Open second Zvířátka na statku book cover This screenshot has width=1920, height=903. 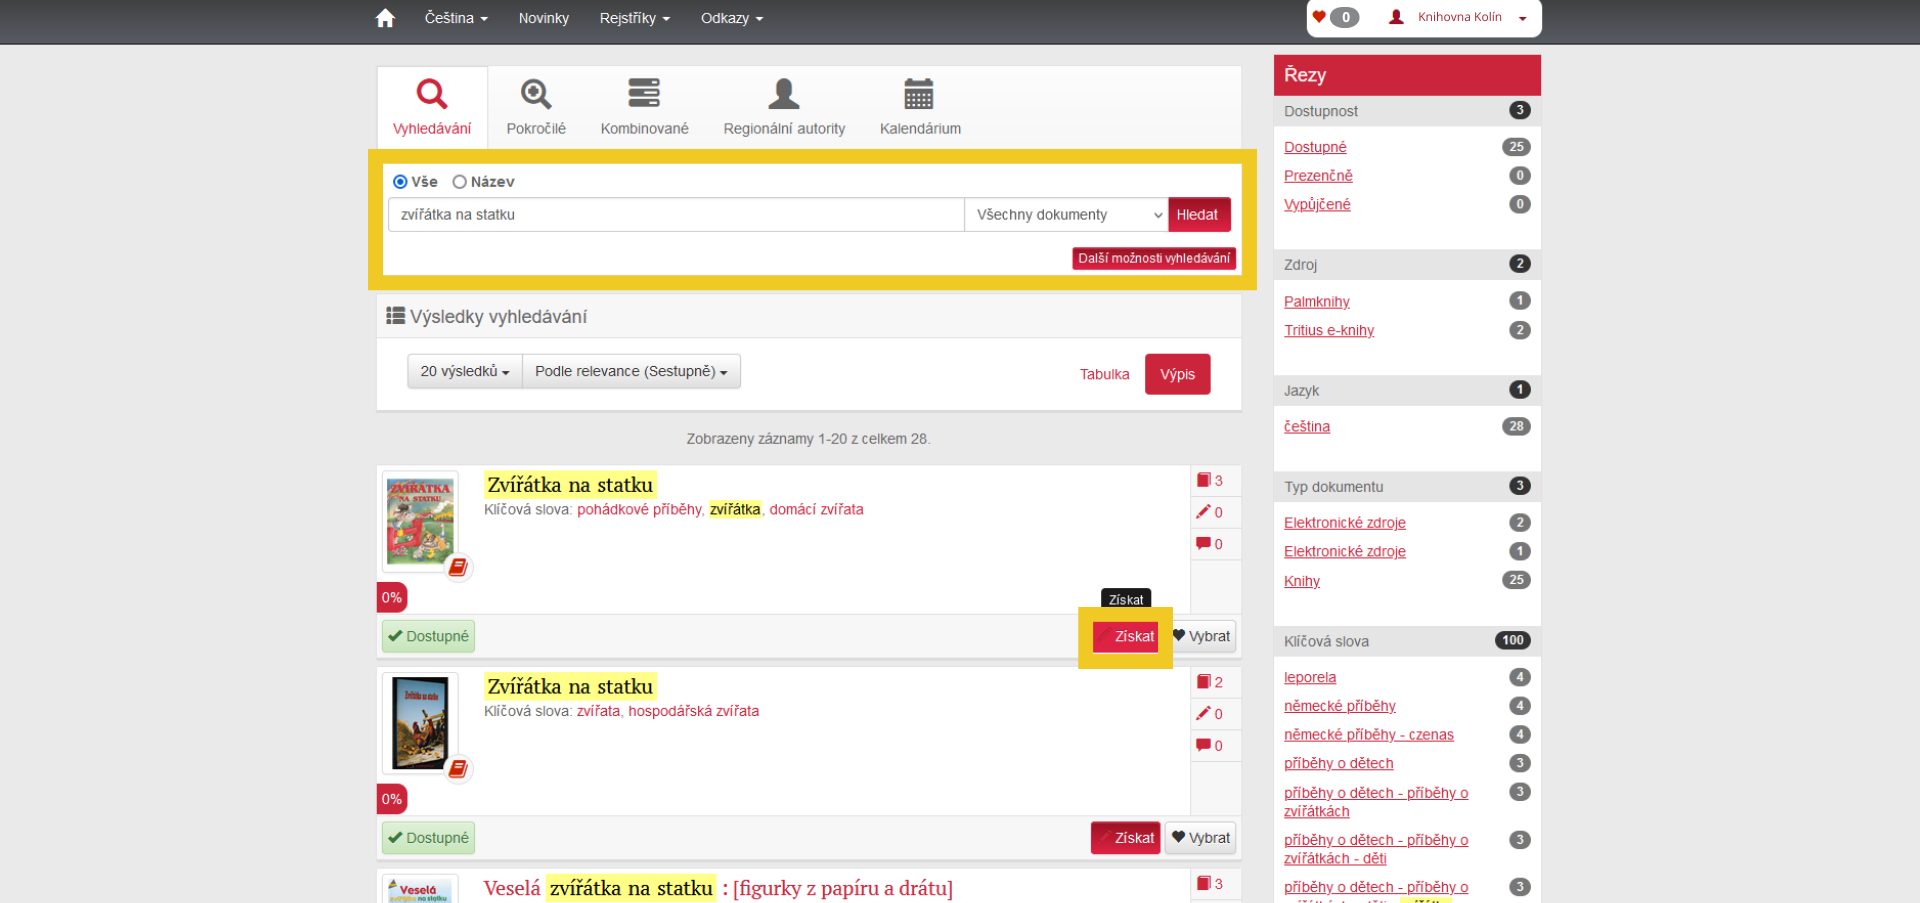(x=420, y=722)
